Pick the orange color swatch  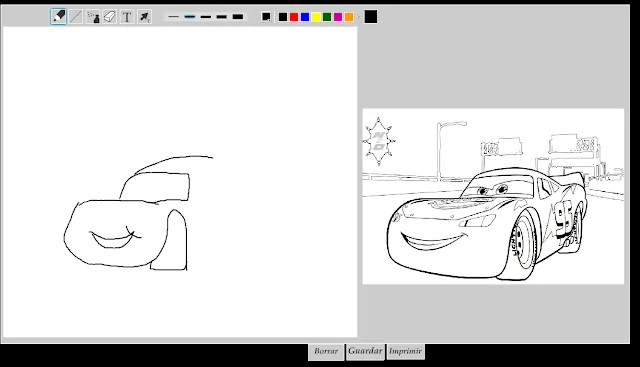click(349, 17)
